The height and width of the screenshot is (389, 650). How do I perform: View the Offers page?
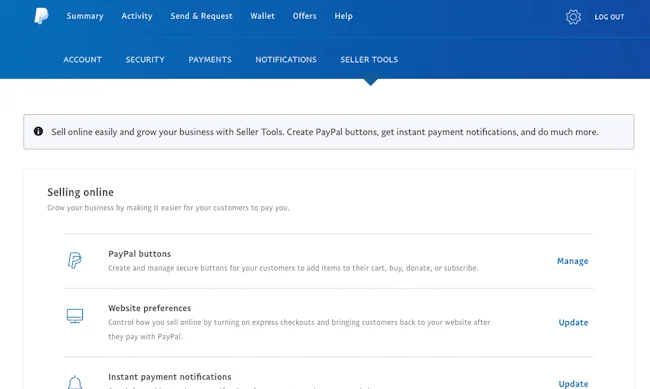coord(304,16)
